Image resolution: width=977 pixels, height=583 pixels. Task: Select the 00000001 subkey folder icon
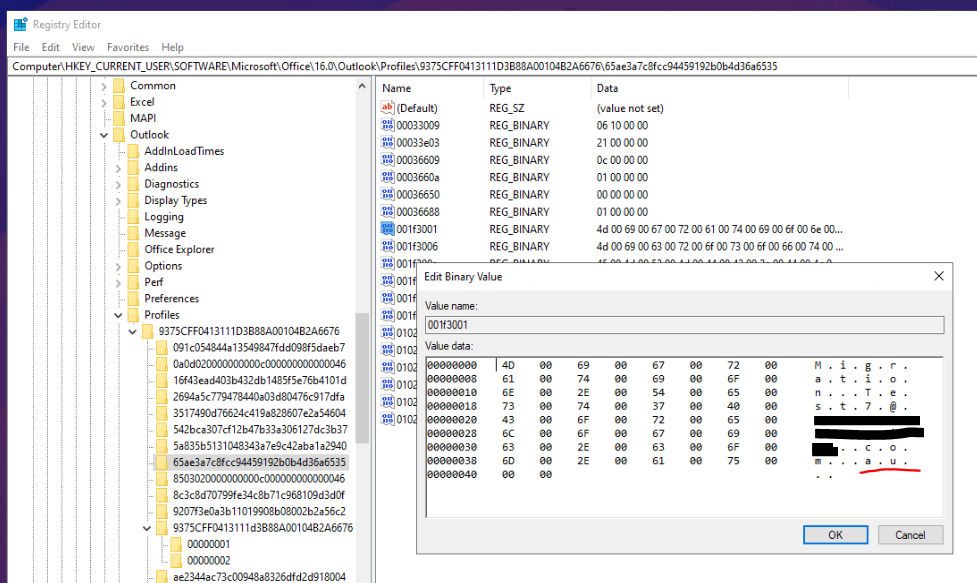pos(177,544)
